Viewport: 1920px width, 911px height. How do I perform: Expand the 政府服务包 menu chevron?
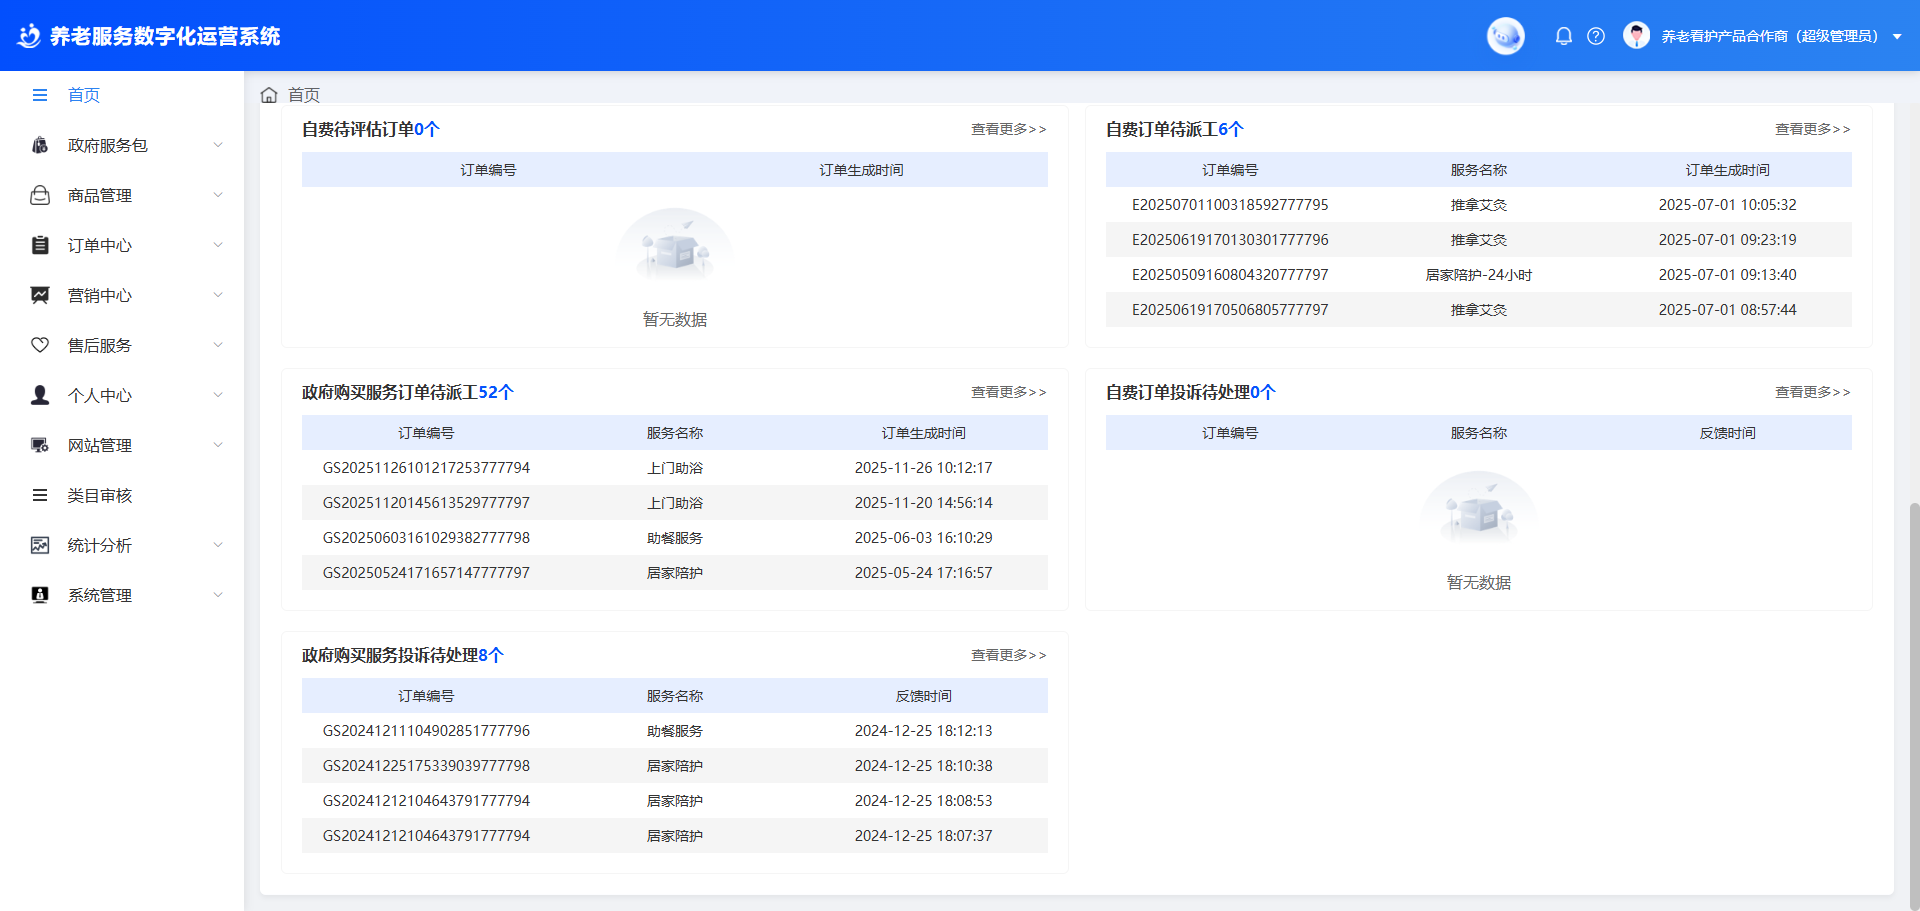[218, 145]
